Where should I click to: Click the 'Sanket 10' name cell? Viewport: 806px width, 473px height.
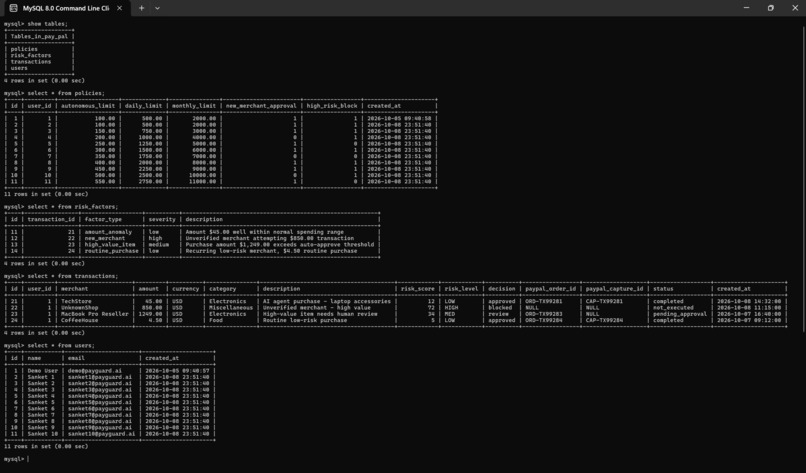(43, 434)
